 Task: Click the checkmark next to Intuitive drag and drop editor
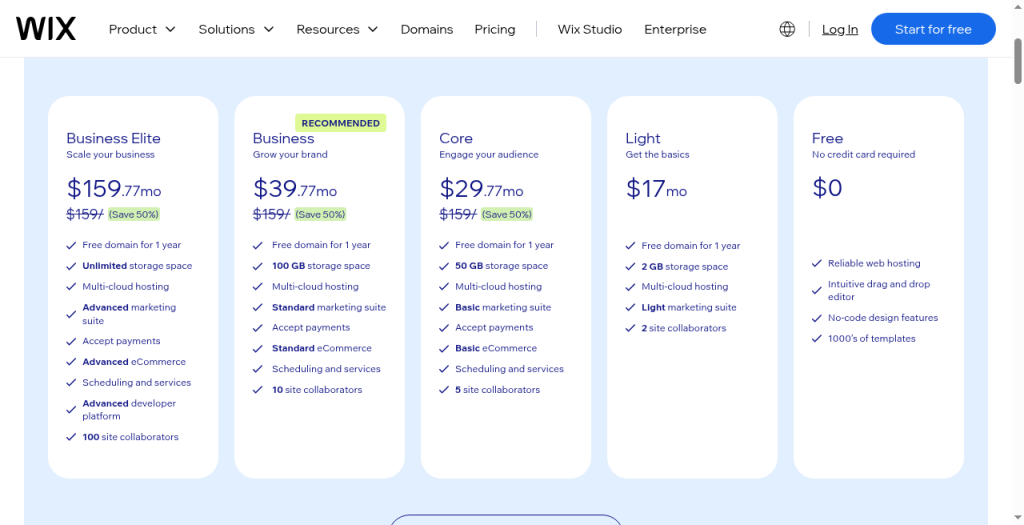pyautogui.click(x=816, y=291)
